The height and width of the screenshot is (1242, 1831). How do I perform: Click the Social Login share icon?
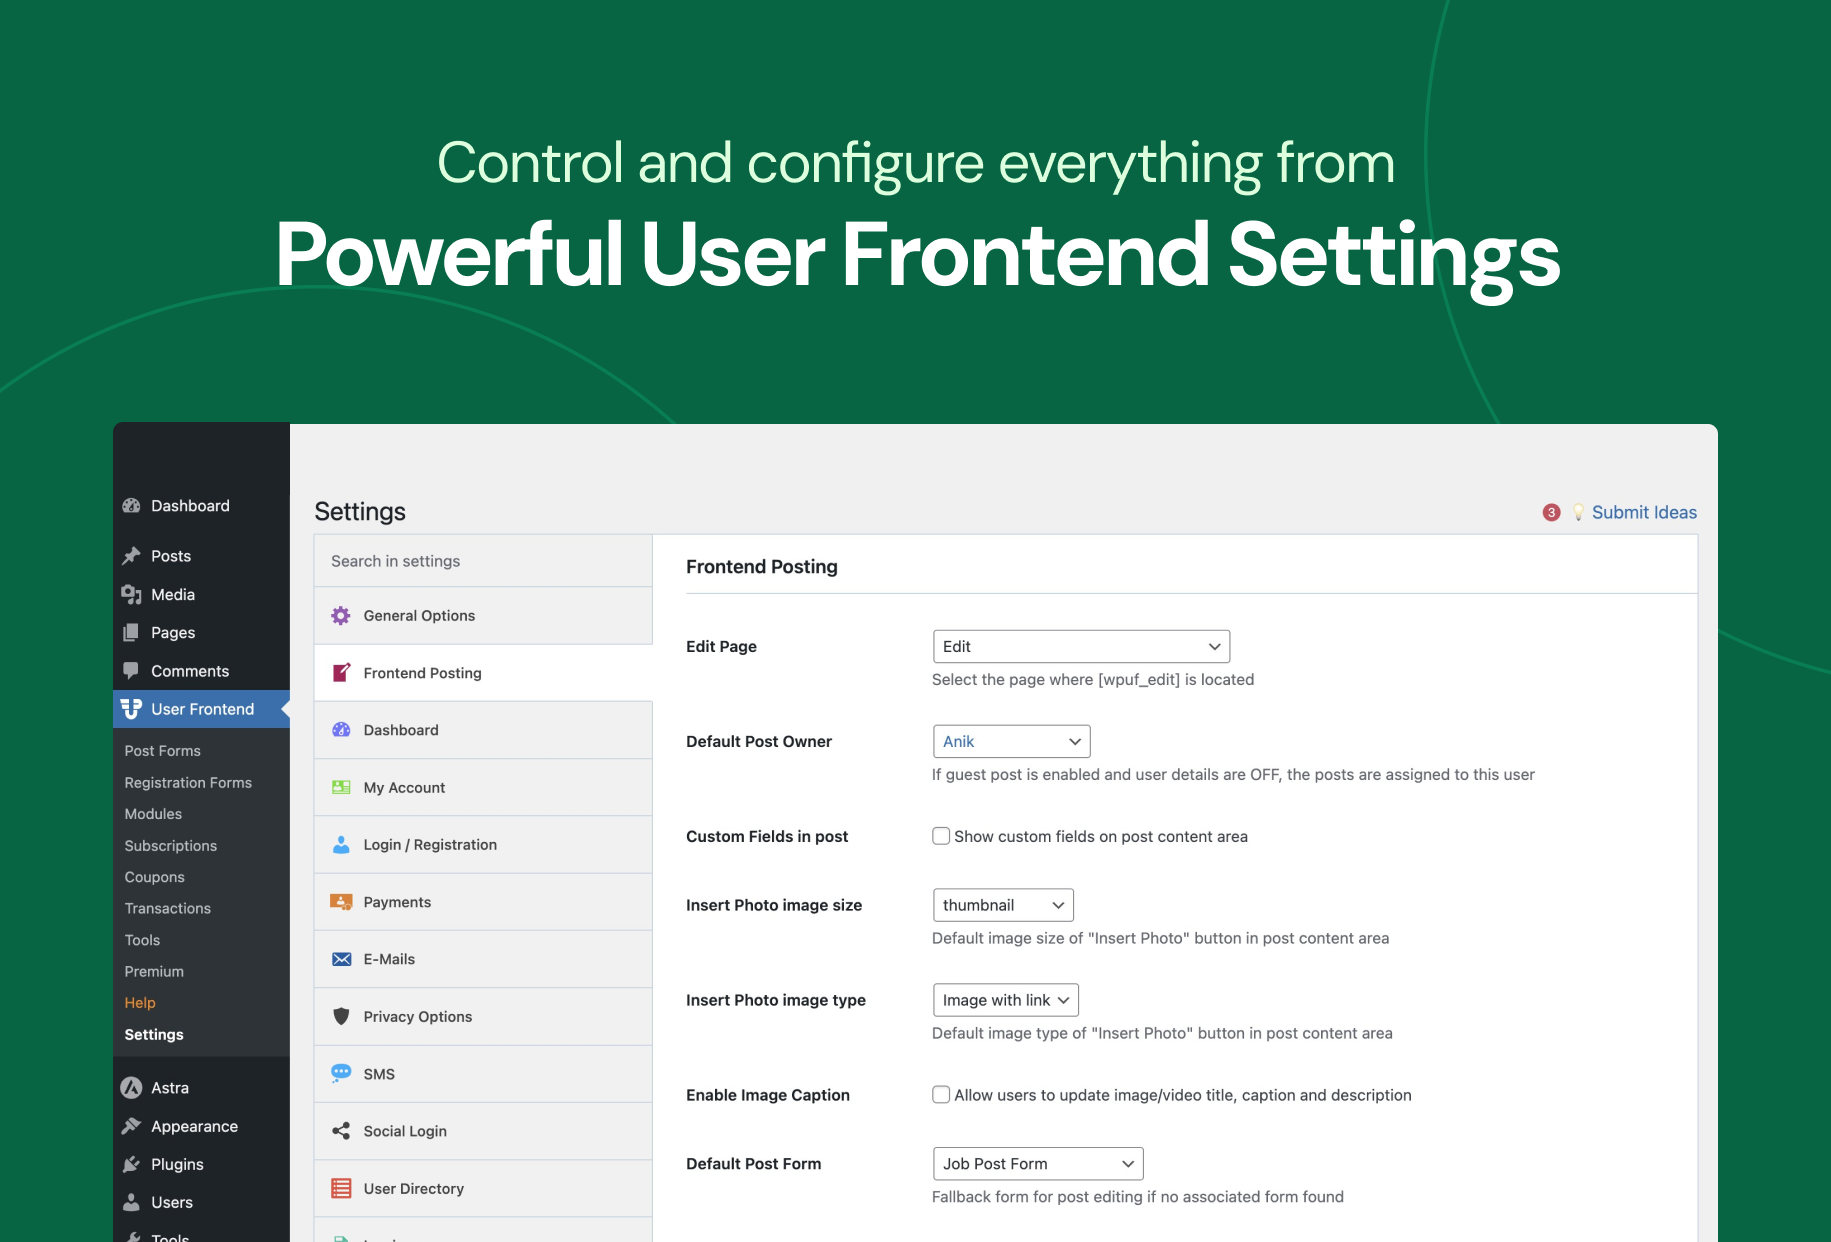(x=341, y=1131)
